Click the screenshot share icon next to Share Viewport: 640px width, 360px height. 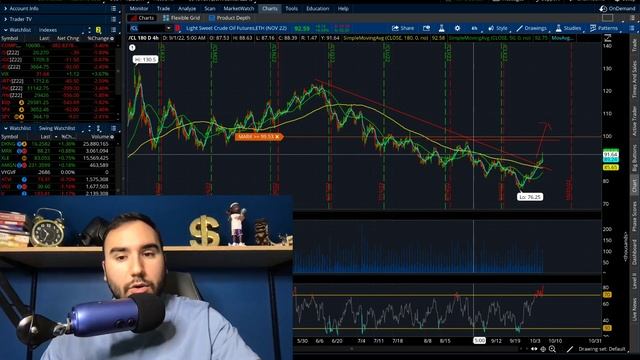click(426, 28)
